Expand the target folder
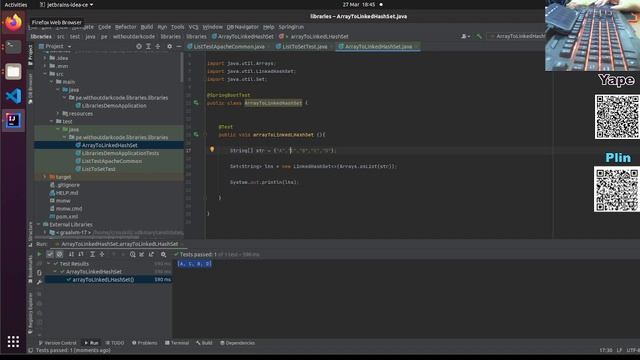 (45, 177)
